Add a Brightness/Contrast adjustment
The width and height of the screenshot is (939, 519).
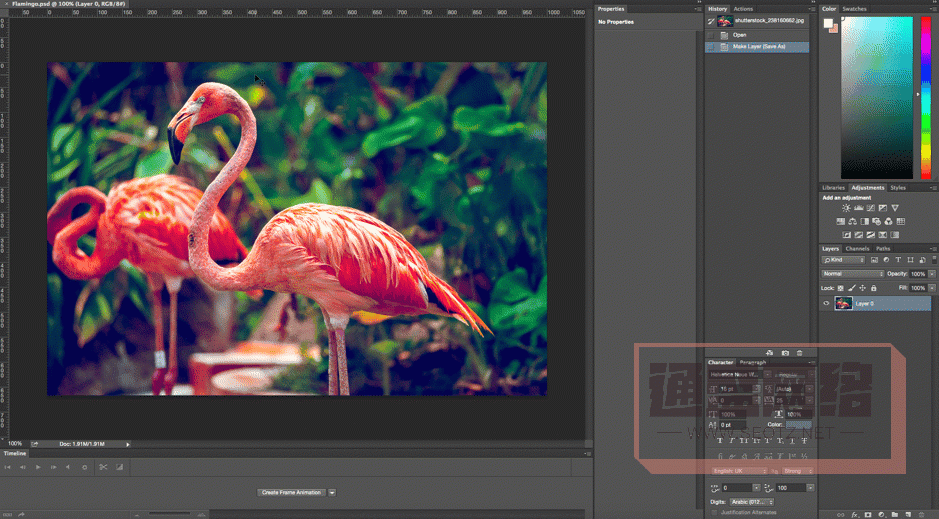coord(846,208)
